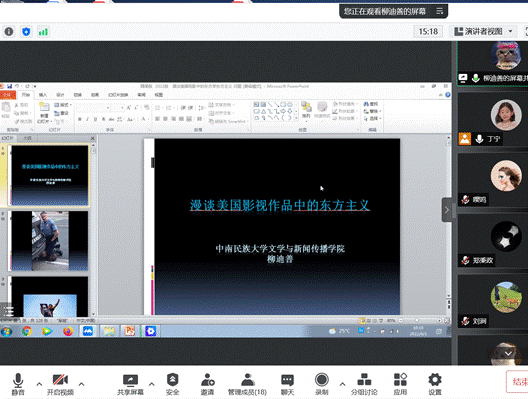Collapse the participant video side panel
This screenshot has height=399, width=528.
coord(447,210)
